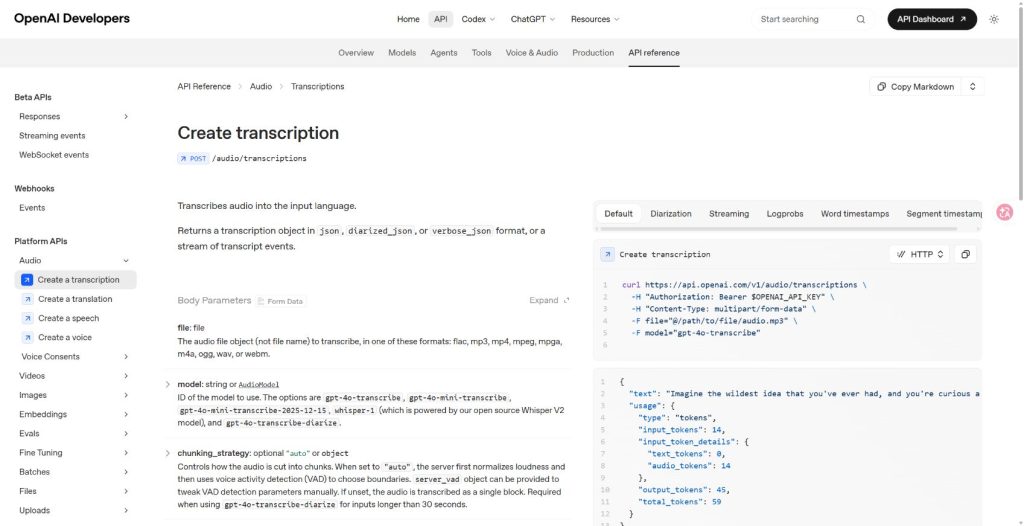
Task: Expand the Files sidebar section
Action: click(126, 491)
